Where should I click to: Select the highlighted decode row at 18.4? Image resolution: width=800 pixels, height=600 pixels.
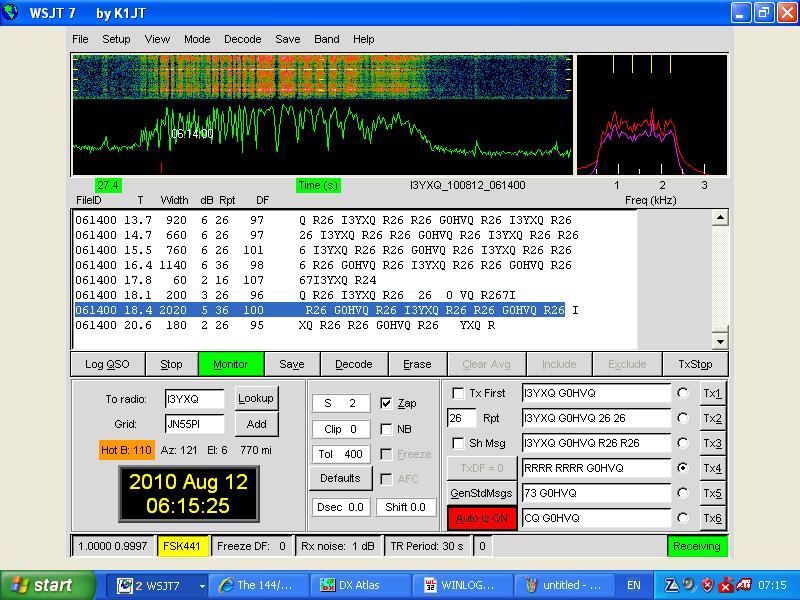320,310
